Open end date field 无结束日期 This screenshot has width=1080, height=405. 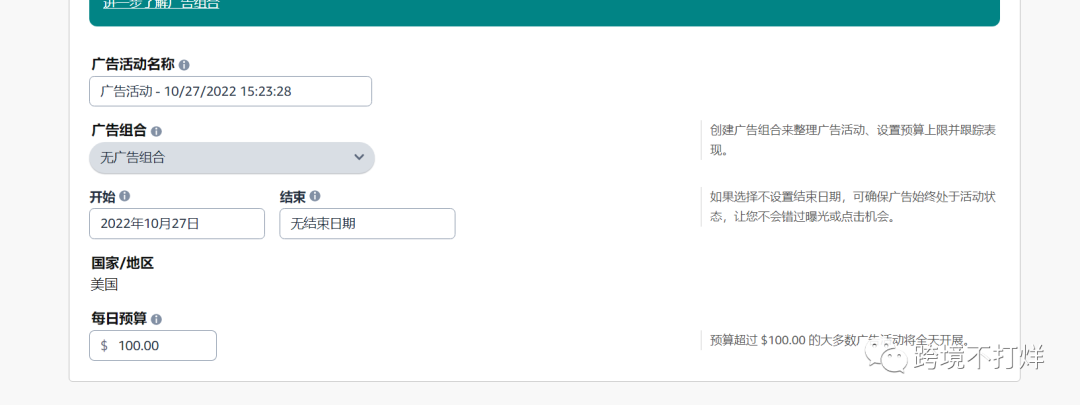click(x=367, y=224)
